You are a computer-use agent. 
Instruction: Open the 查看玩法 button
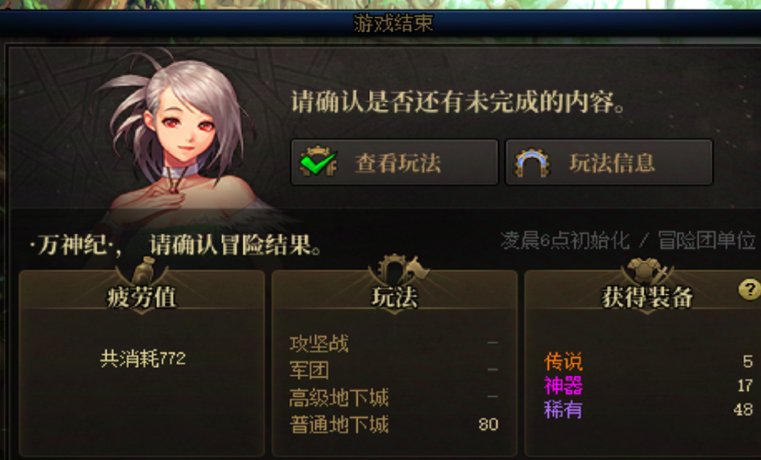395,163
